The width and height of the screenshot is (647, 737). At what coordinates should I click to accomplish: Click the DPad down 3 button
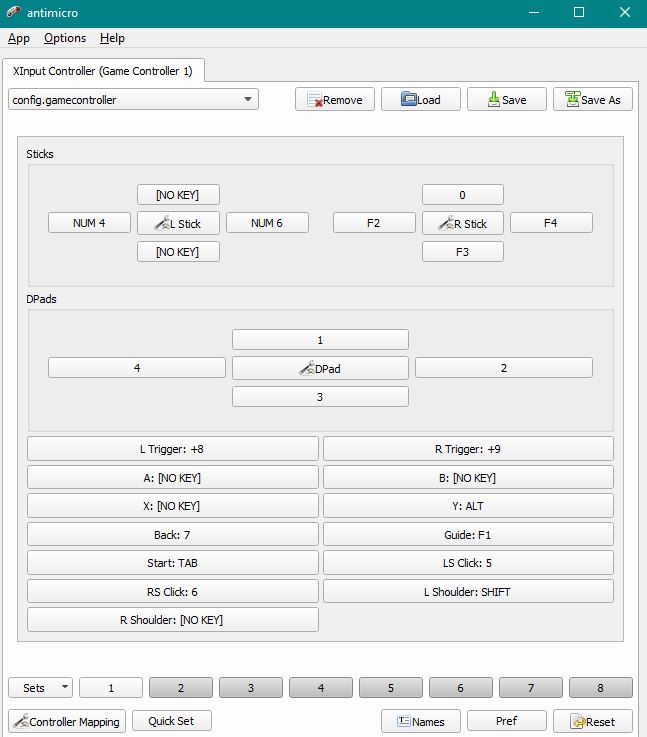(x=320, y=397)
